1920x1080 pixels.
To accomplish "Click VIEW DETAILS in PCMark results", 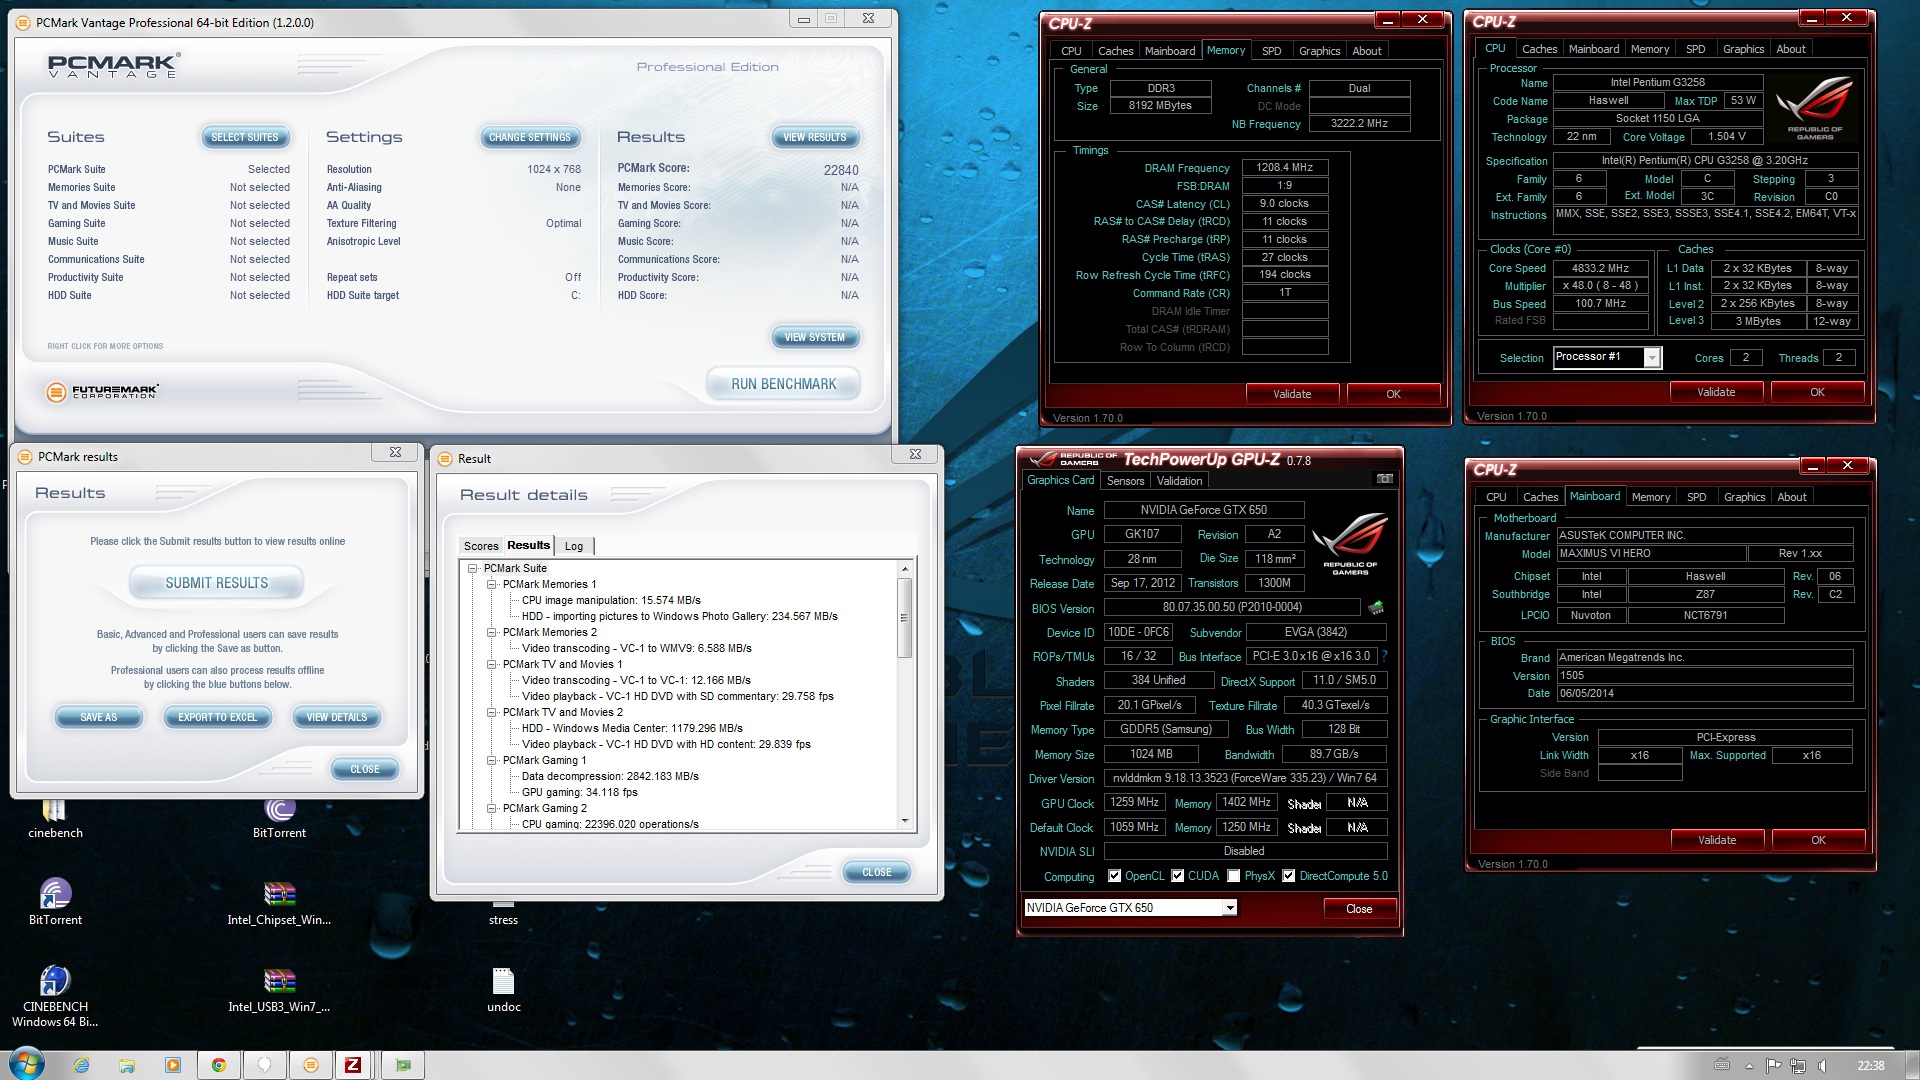I will click(336, 717).
